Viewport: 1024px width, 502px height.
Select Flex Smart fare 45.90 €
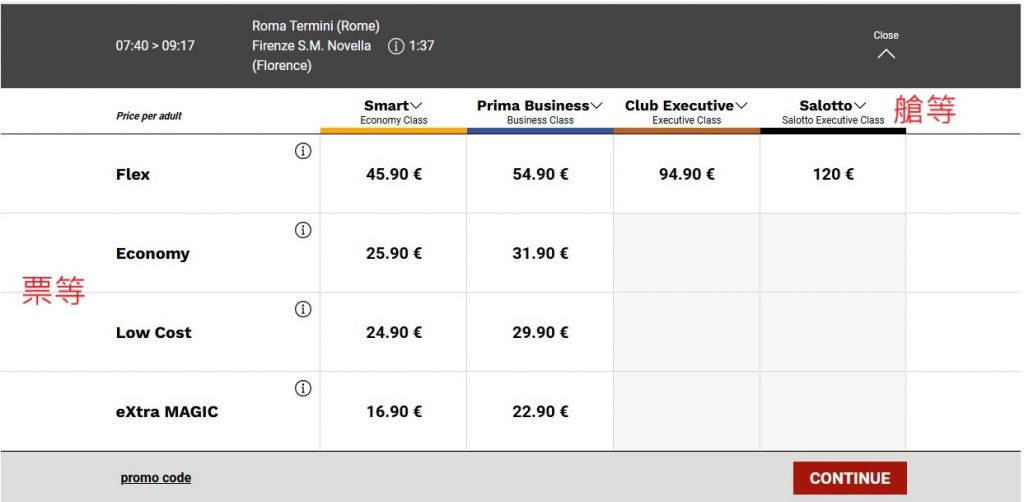pyautogui.click(x=394, y=174)
